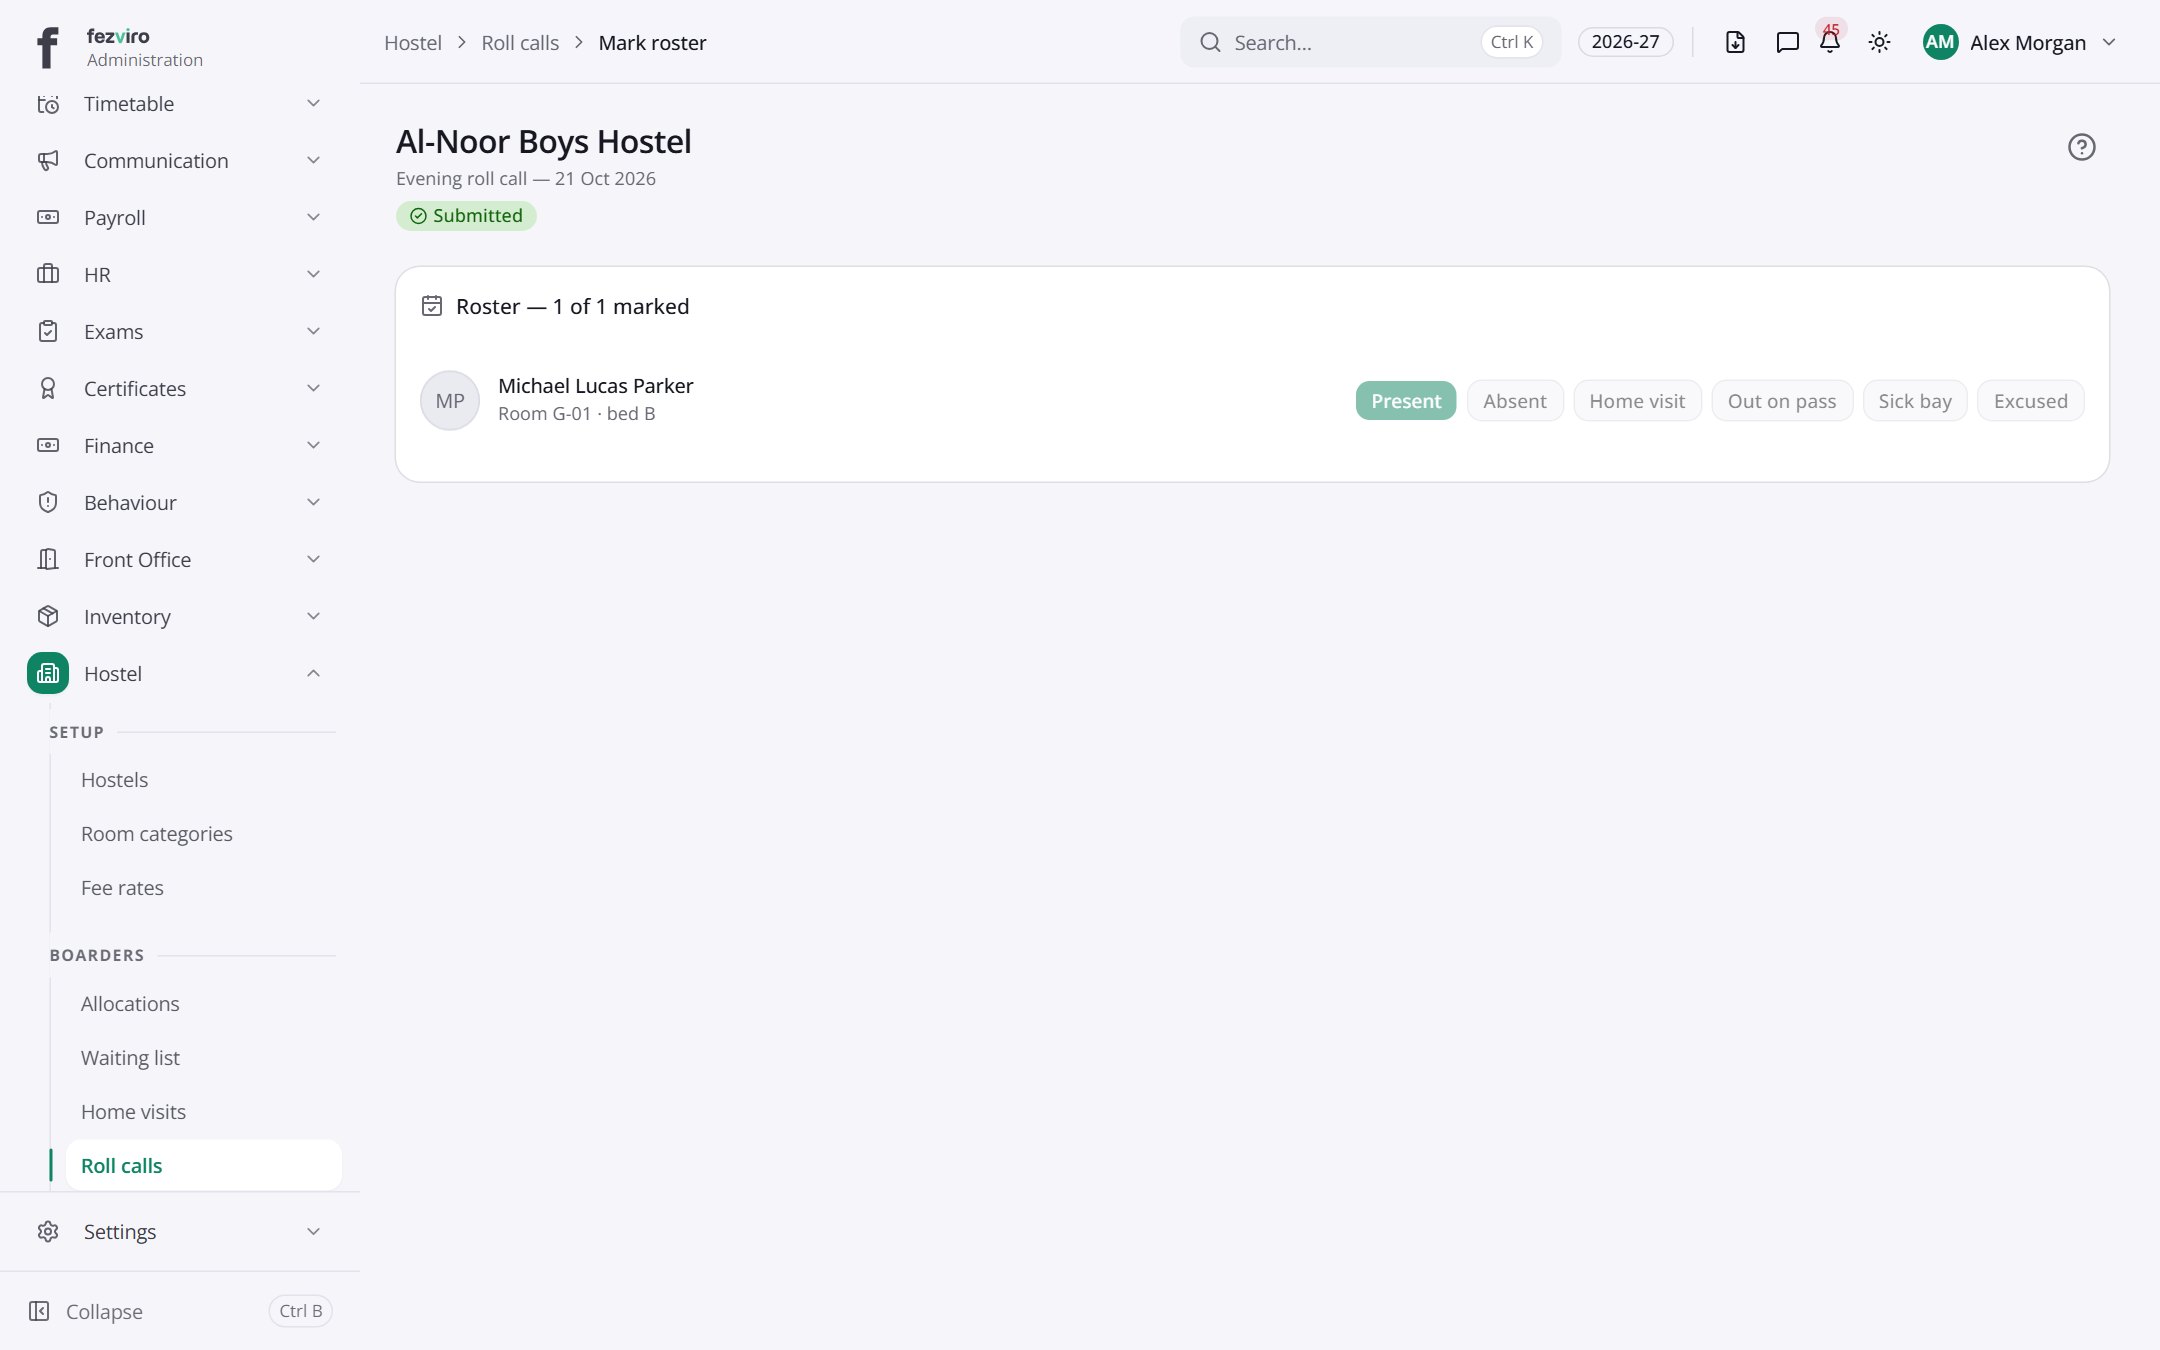Set status to Out on pass
This screenshot has width=2160, height=1350.
coord(1782,400)
